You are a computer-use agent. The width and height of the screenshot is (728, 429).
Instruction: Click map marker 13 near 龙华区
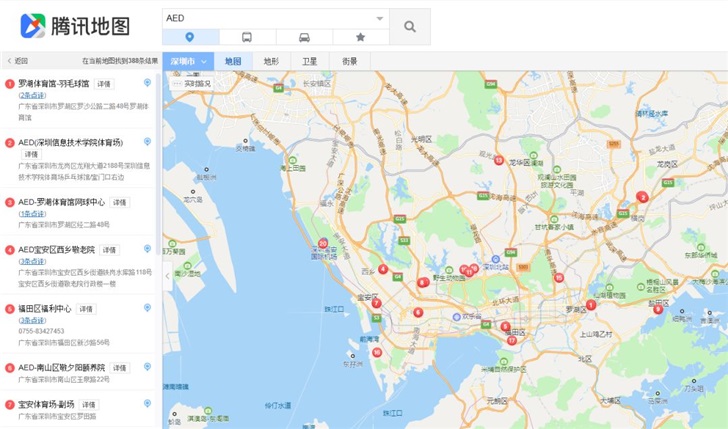(x=499, y=161)
